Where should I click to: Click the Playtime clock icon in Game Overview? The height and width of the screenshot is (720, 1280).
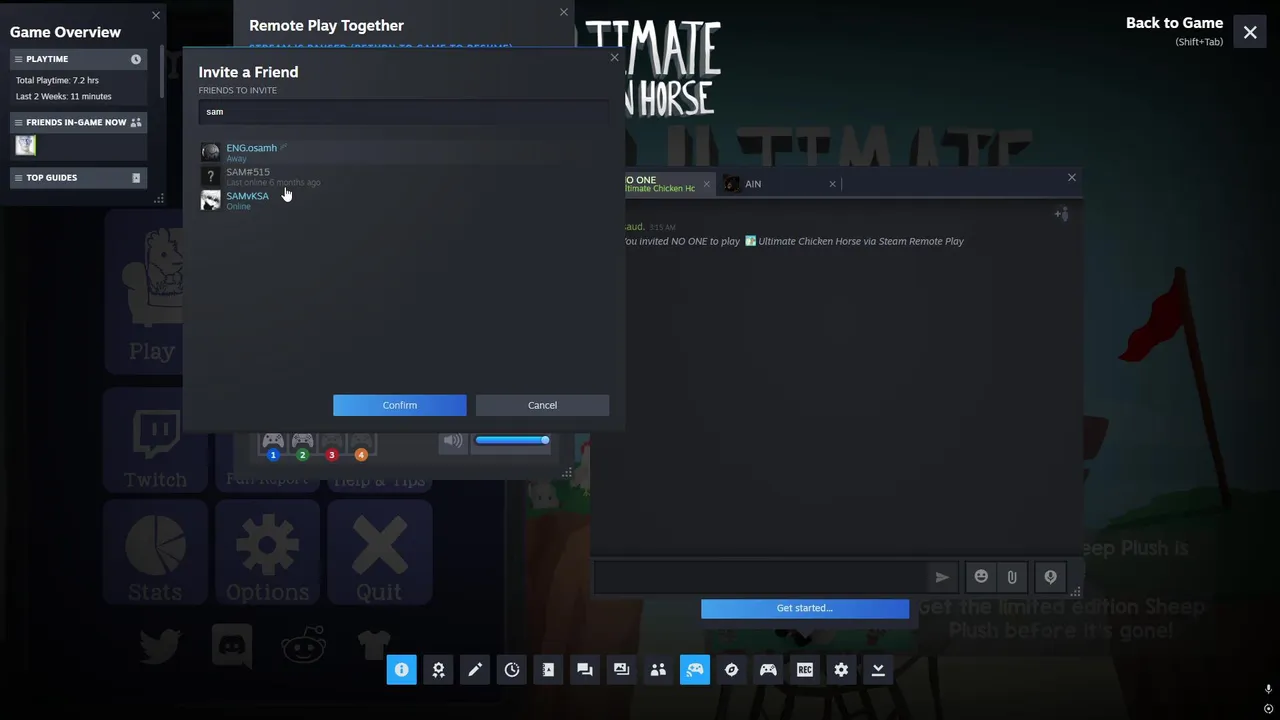point(136,59)
